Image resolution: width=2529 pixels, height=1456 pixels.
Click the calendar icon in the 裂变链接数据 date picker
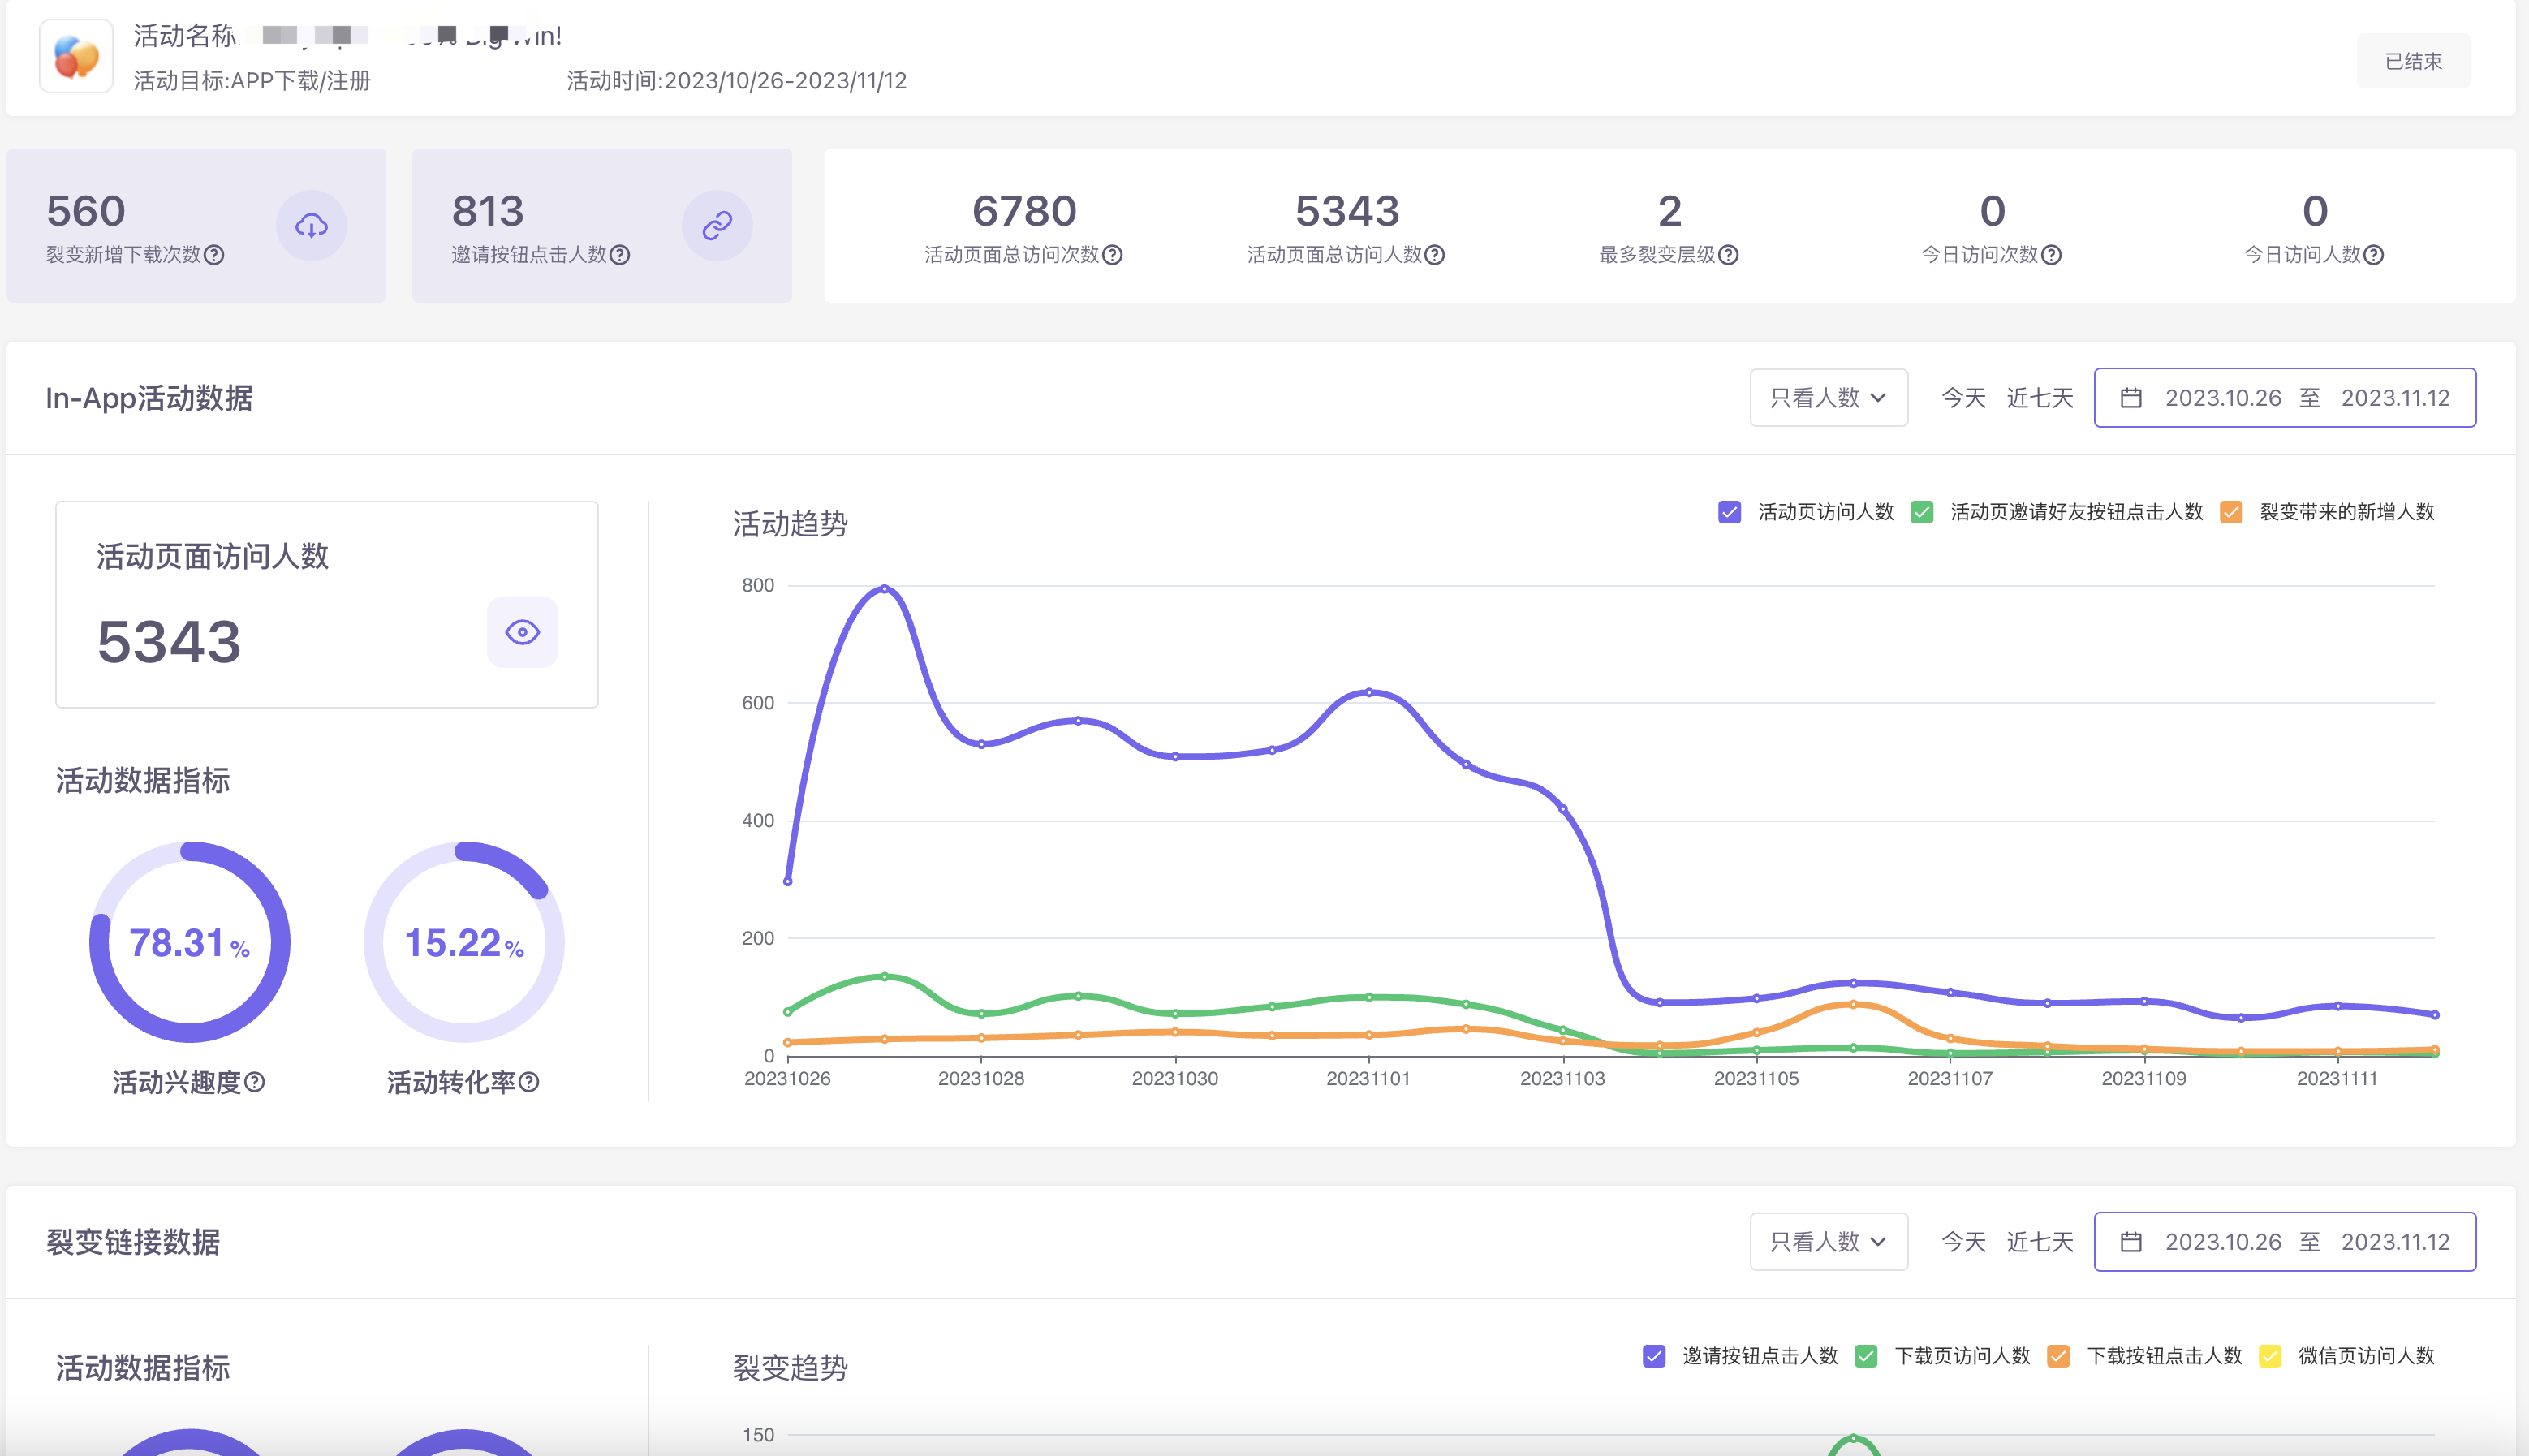pos(2132,1241)
